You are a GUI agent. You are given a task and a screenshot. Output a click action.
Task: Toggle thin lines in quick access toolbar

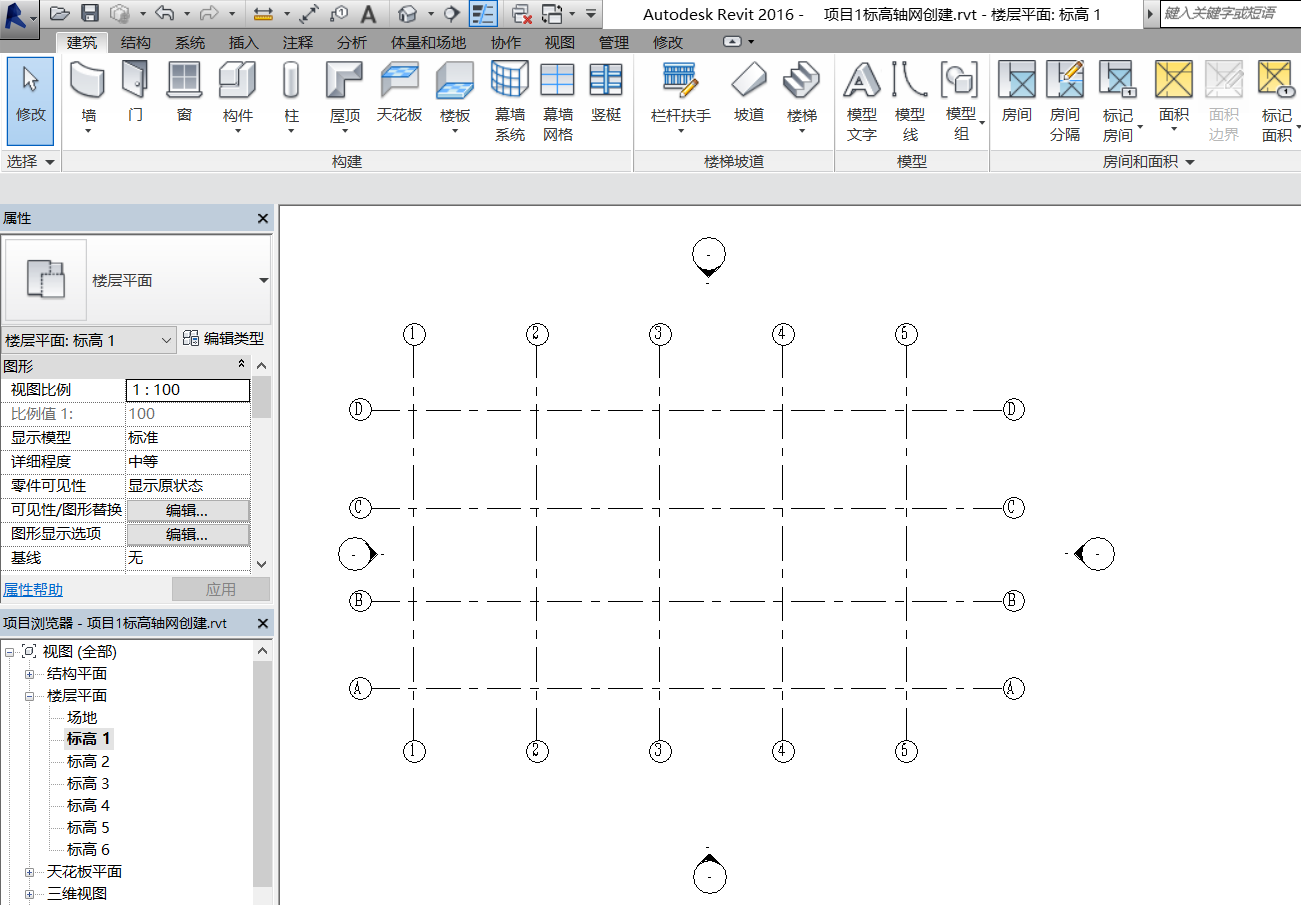click(x=483, y=14)
